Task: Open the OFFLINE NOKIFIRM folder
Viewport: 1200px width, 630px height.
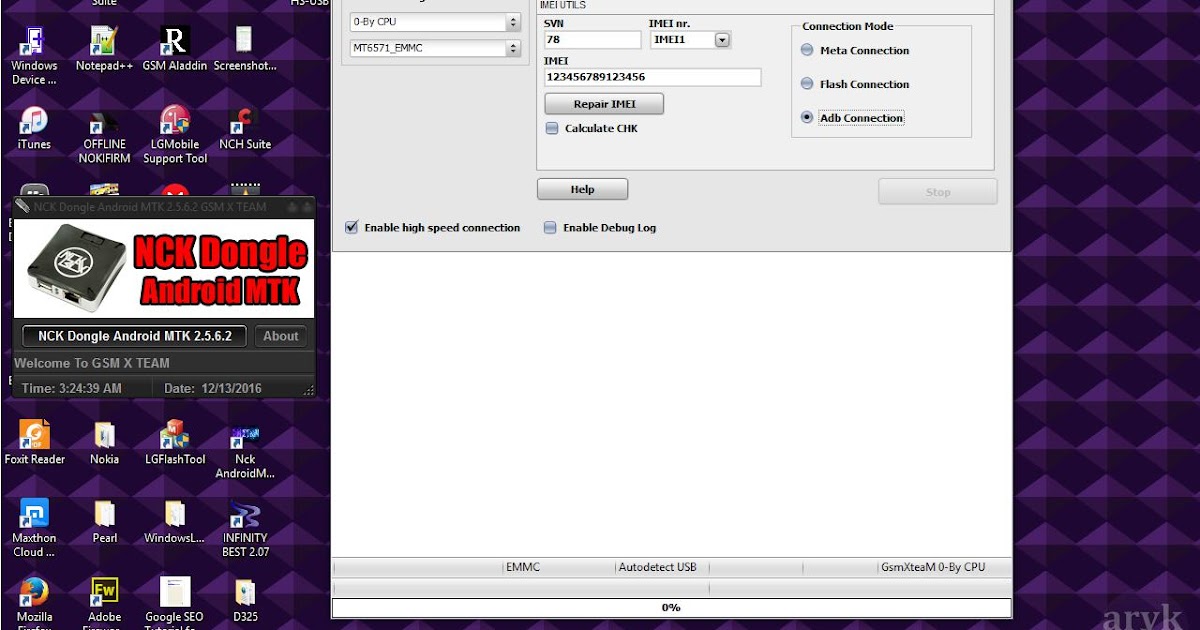Action: click(103, 123)
